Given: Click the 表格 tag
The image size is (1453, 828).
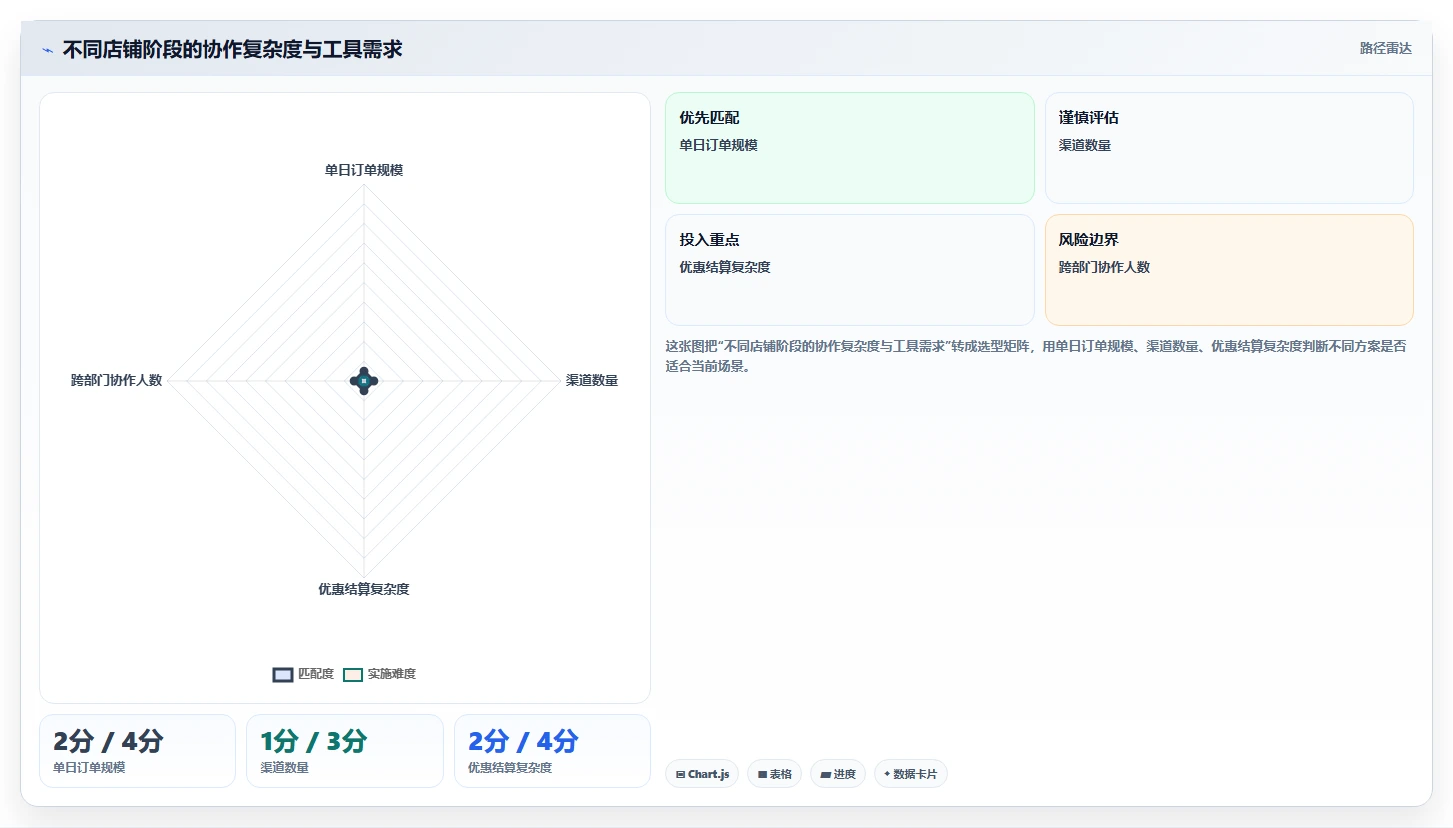Looking at the screenshot, I should click(x=774, y=774).
